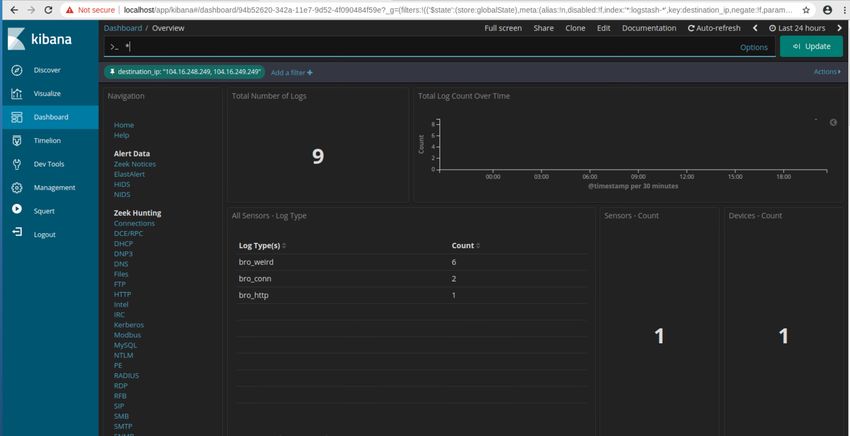Step time range forward arrow
Image resolution: width=850 pixels, height=436 pixels.
click(839, 28)
